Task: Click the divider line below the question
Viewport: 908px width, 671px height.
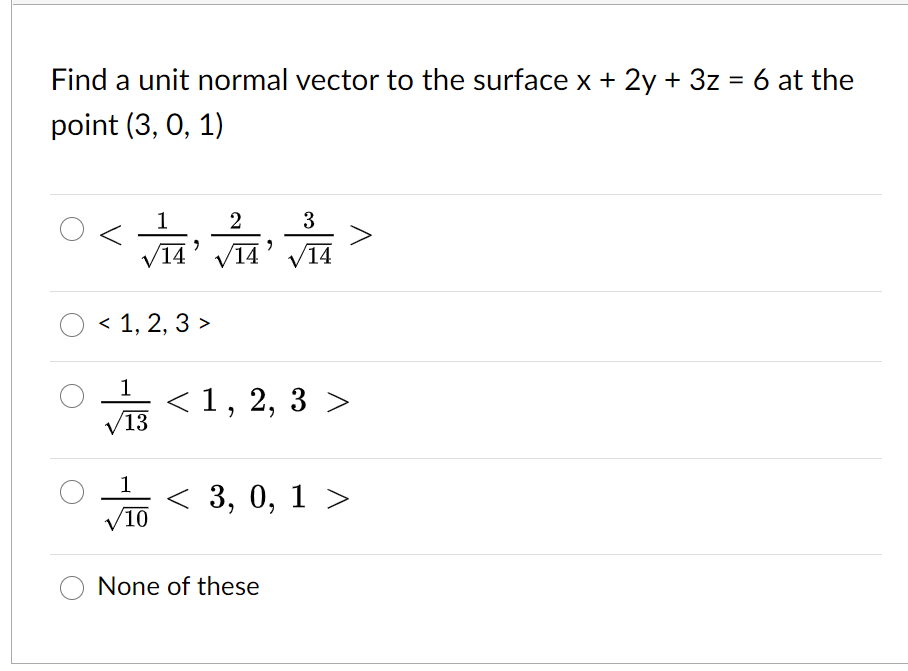Action: pyautogui.click(x=450, y=195)
